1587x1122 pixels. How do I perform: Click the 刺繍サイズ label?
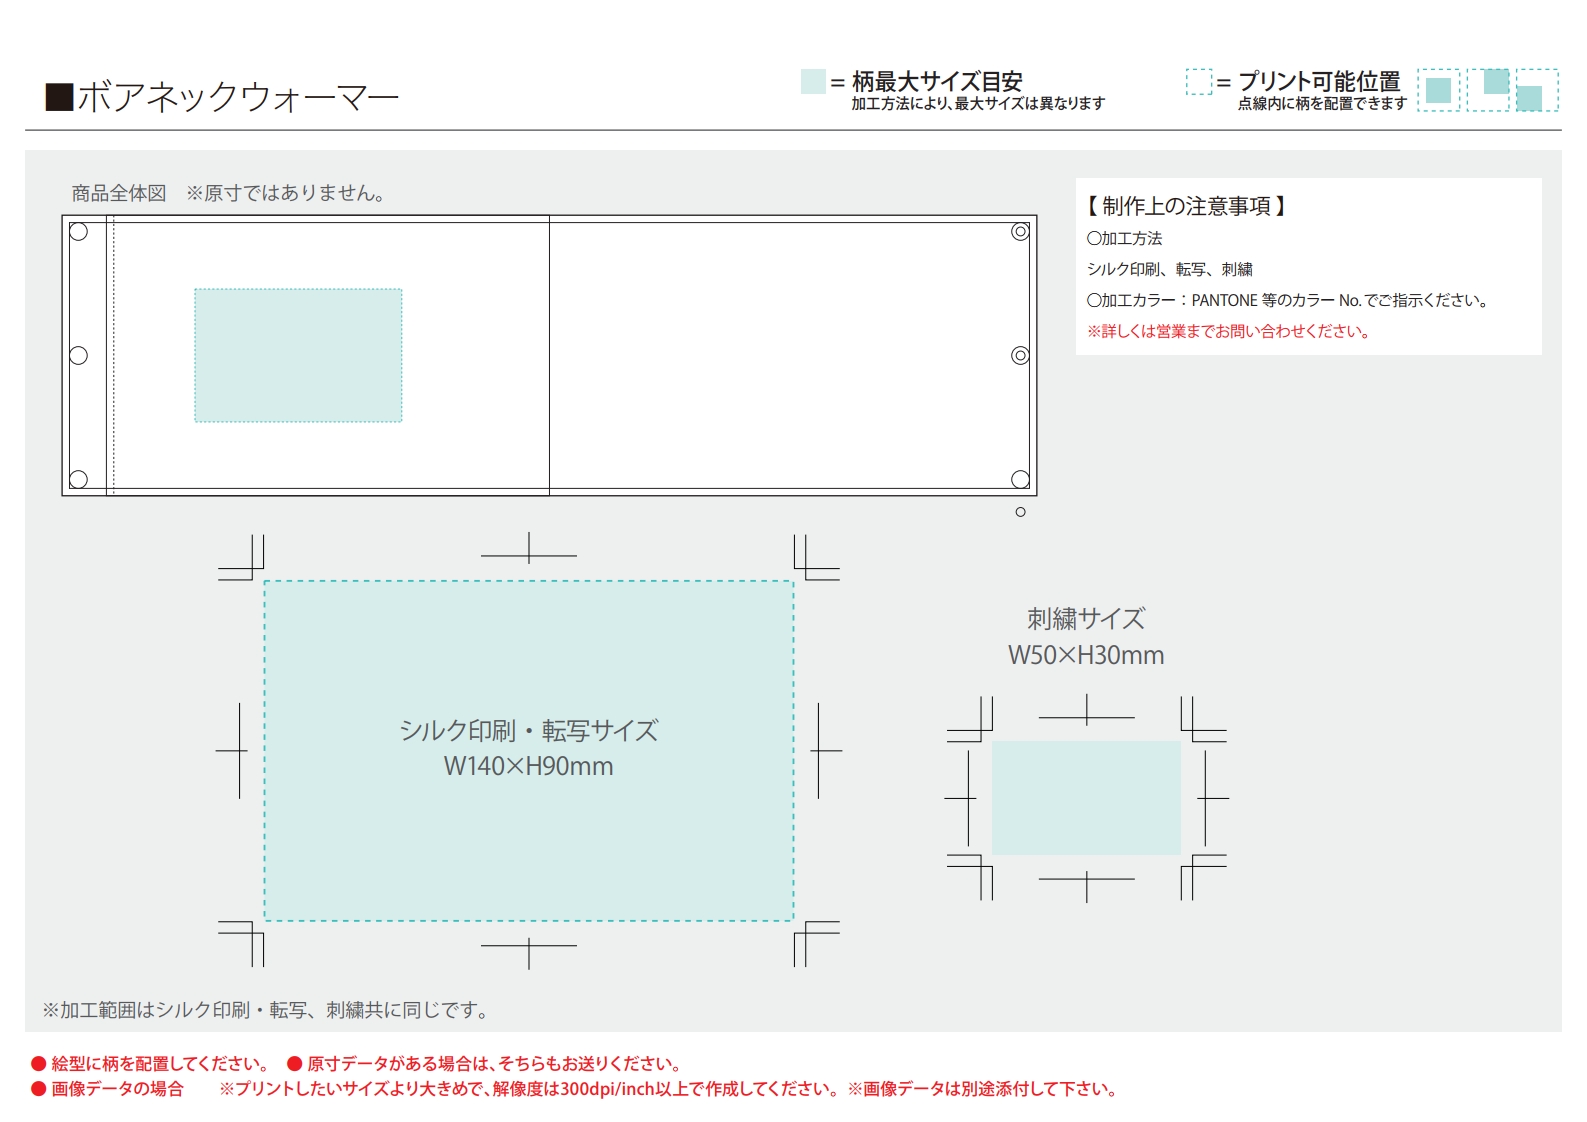click(x=1086, y=619)
